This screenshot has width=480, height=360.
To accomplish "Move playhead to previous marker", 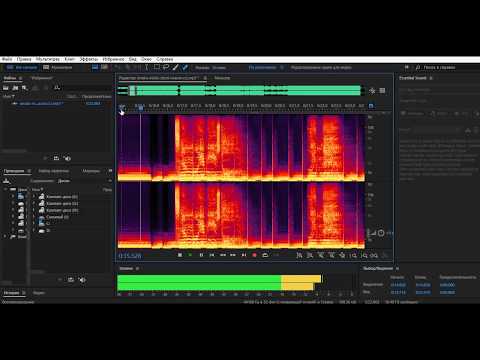I will pos(212,255).
